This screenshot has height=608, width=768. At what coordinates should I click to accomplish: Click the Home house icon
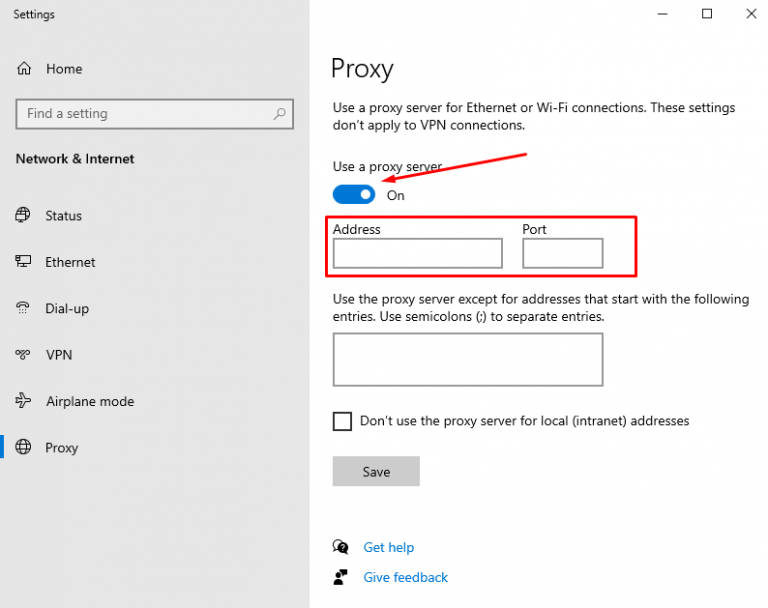[24, 69]
